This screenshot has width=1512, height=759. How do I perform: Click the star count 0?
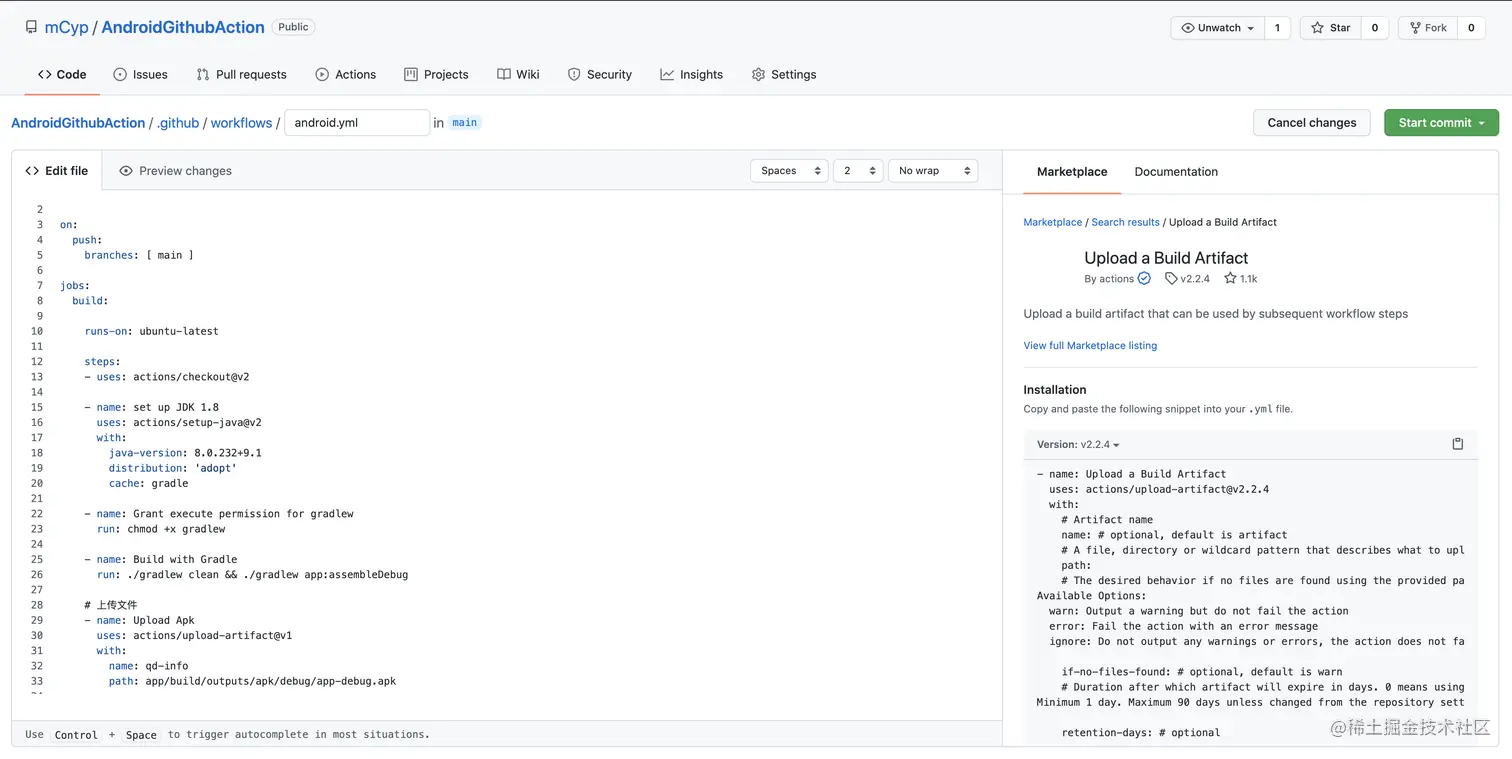point(1374,28)
